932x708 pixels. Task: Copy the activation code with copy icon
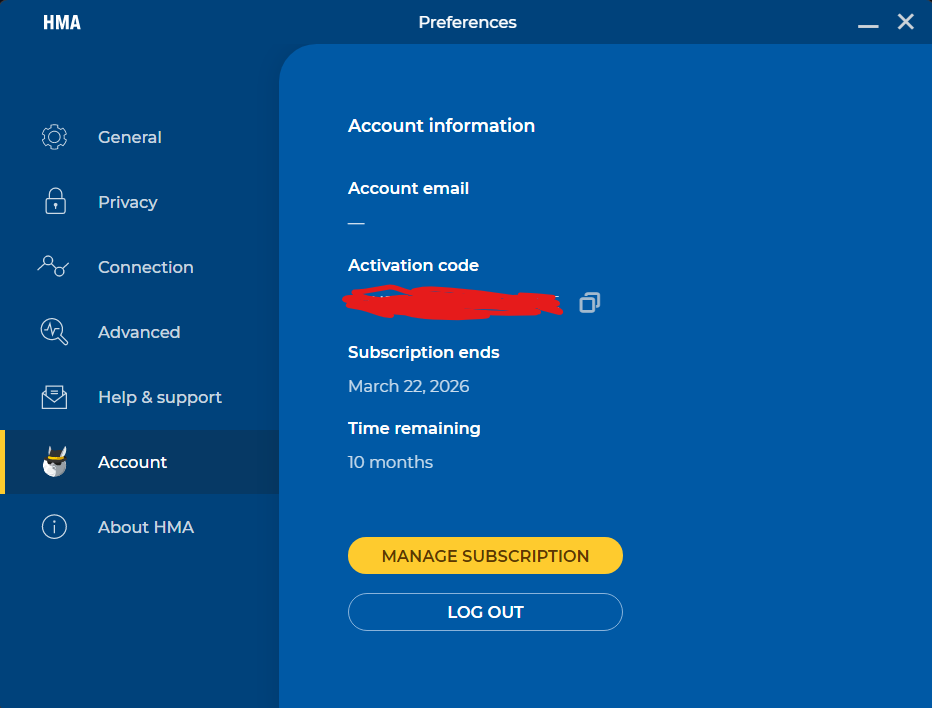click(x=590, y=303)
